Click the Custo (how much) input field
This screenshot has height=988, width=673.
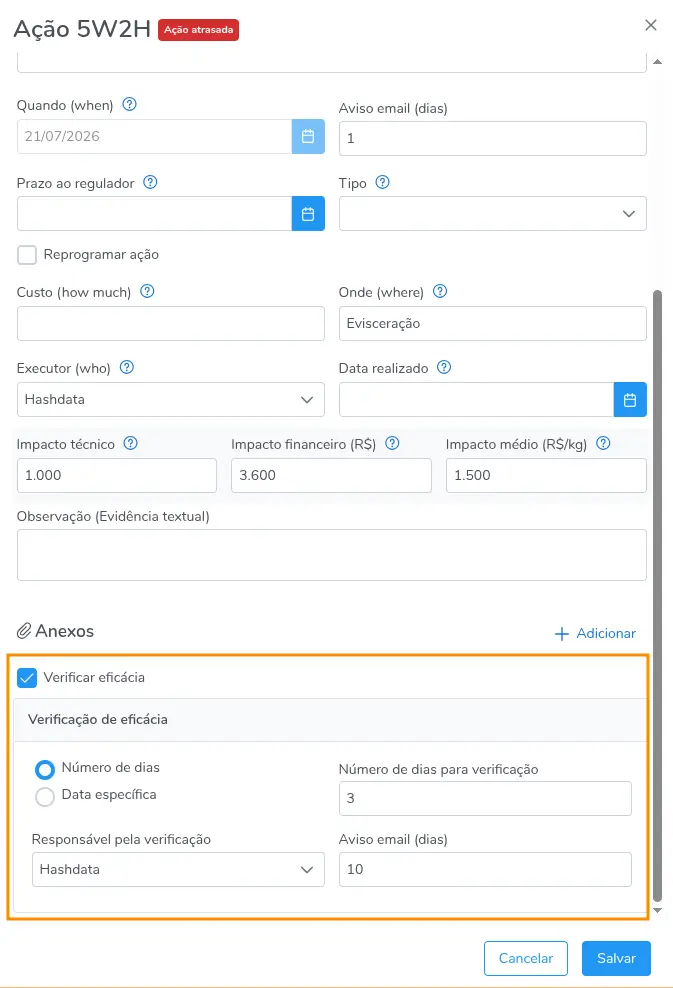click(171, 323)
